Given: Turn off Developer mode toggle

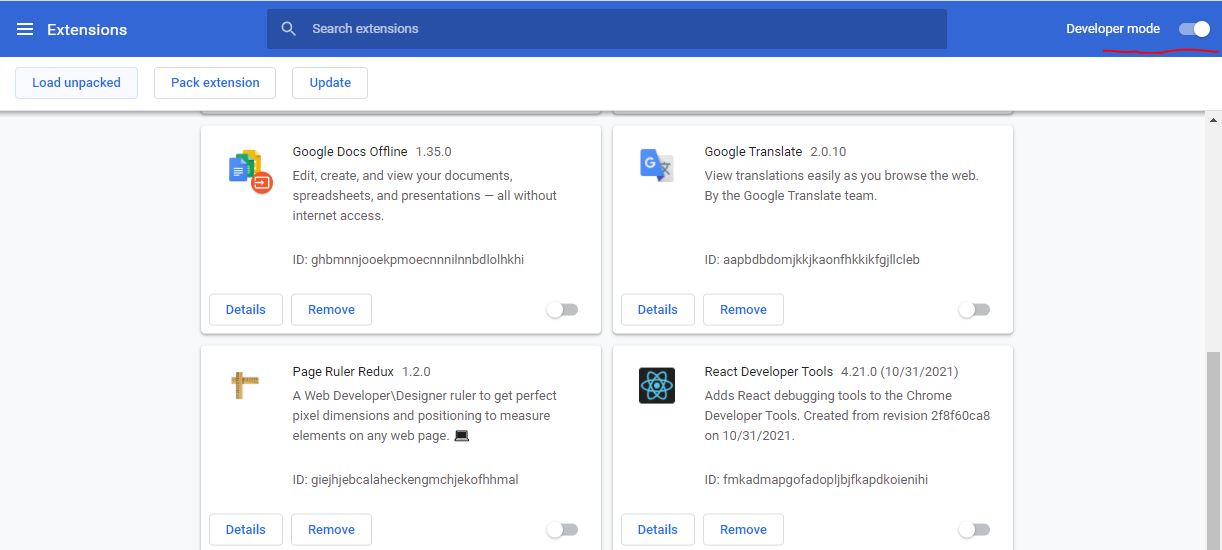Looking at the screenshot, I should 1194,29.
